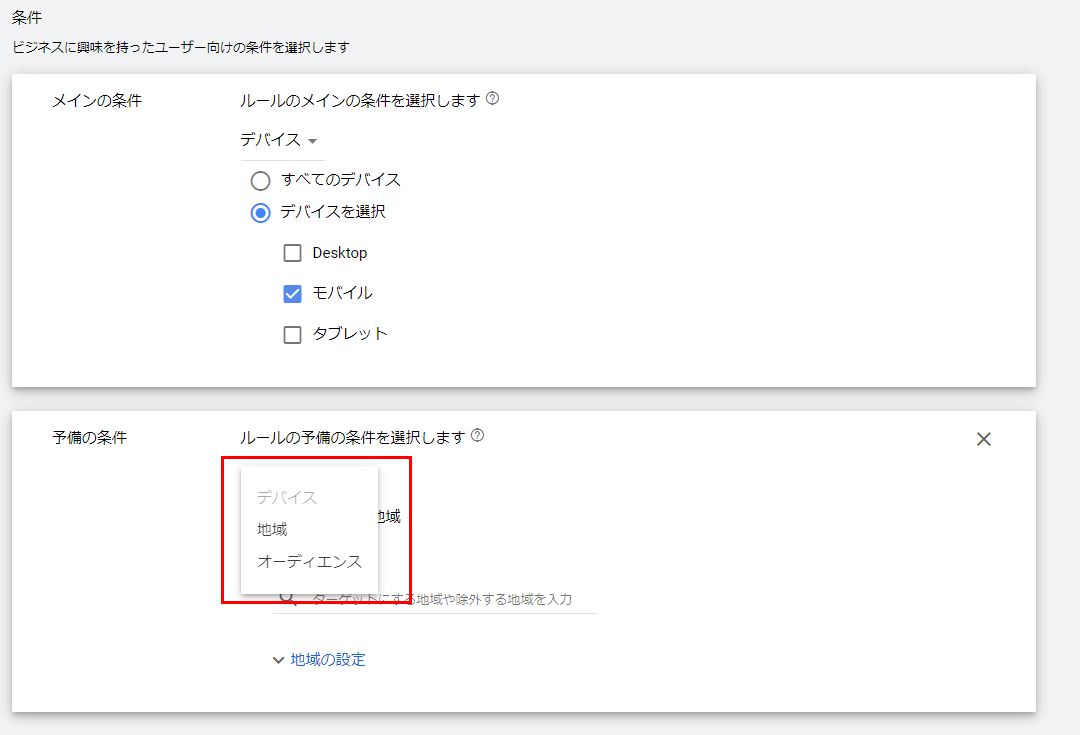Image resolution: width=1080 pixels, height=735 pixels.
Task: Remove the secondary condition with the X icon
Action: 983,439
